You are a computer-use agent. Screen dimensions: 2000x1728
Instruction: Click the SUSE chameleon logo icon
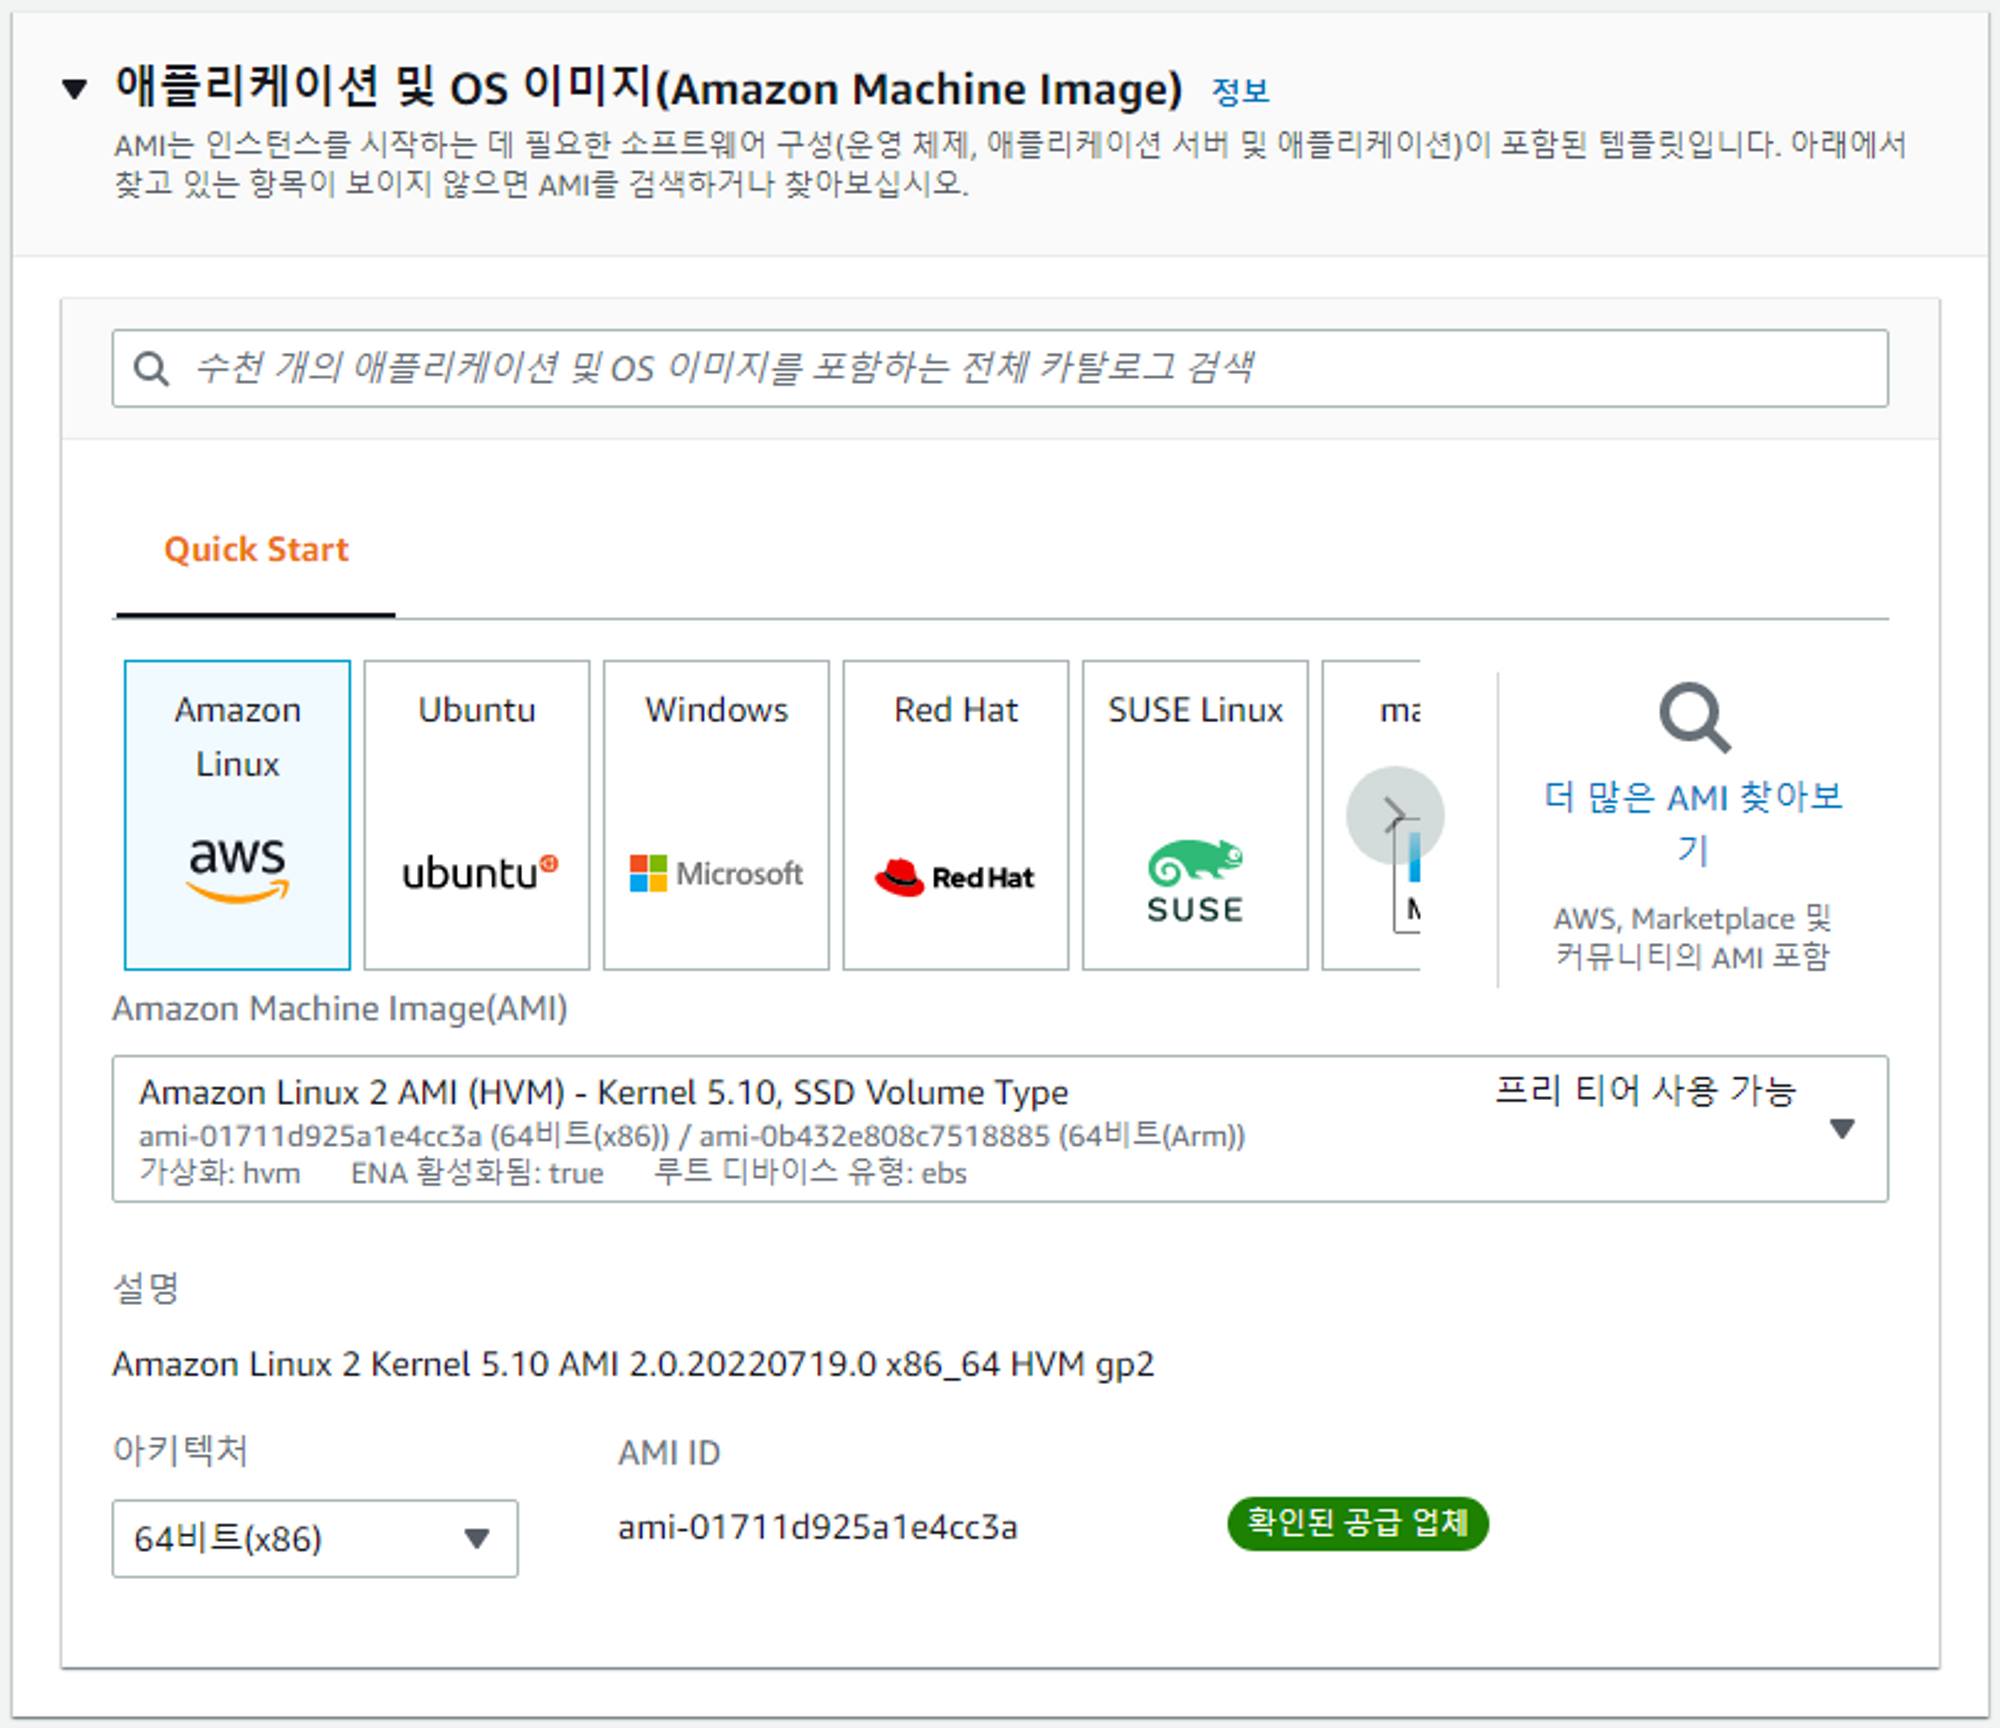1195,881
